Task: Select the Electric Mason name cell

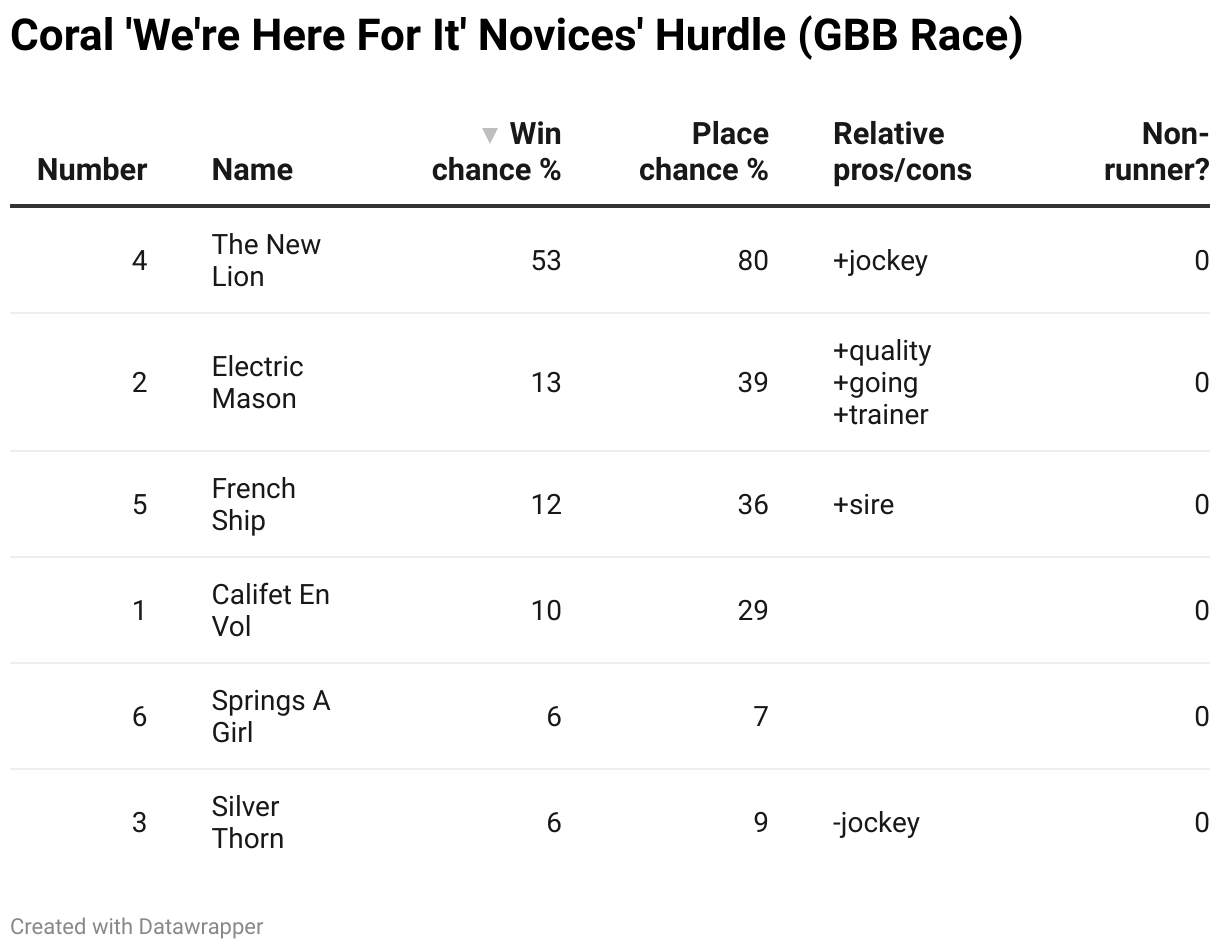Action: (257, 382)
